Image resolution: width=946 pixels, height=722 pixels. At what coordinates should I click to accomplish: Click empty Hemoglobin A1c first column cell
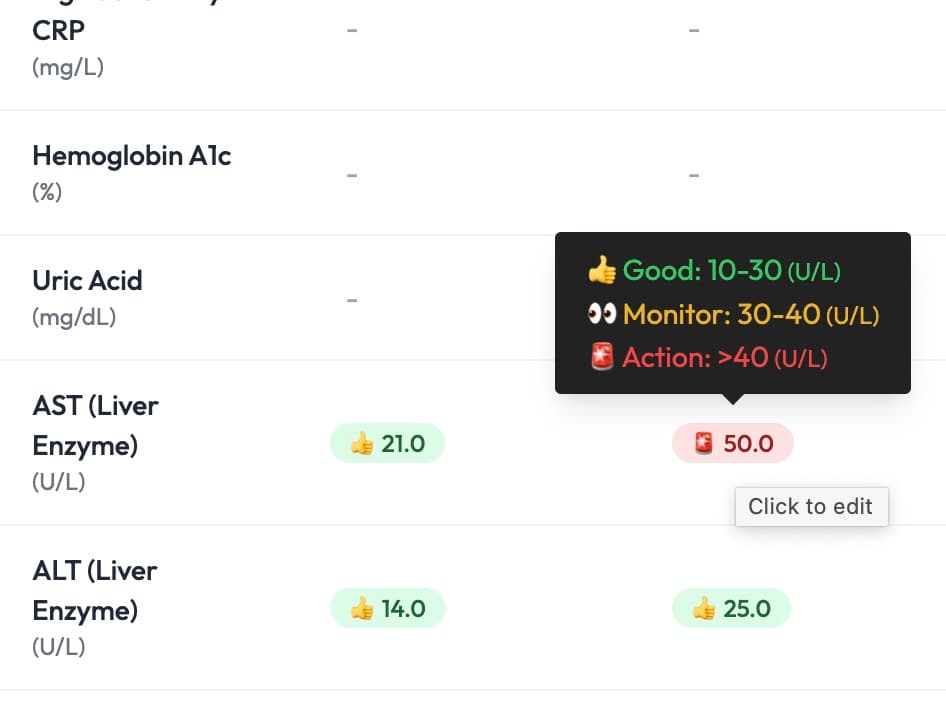352,176
